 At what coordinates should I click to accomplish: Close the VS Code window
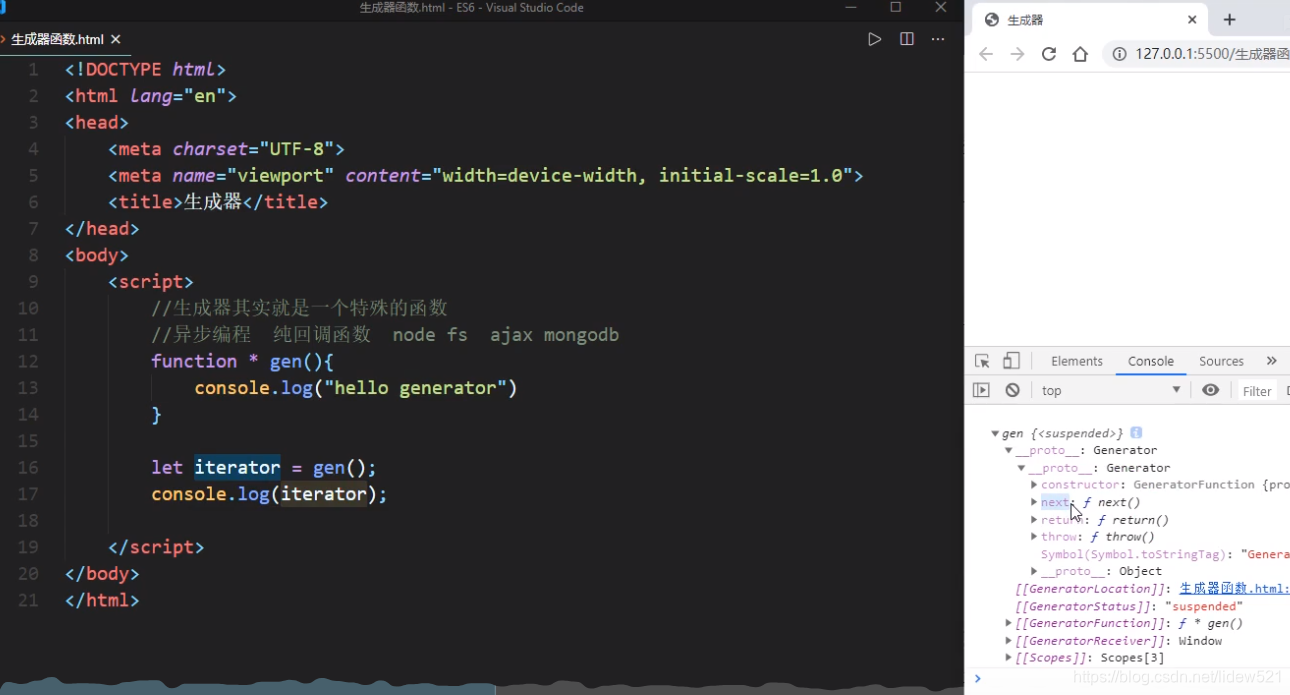point(941,8)
